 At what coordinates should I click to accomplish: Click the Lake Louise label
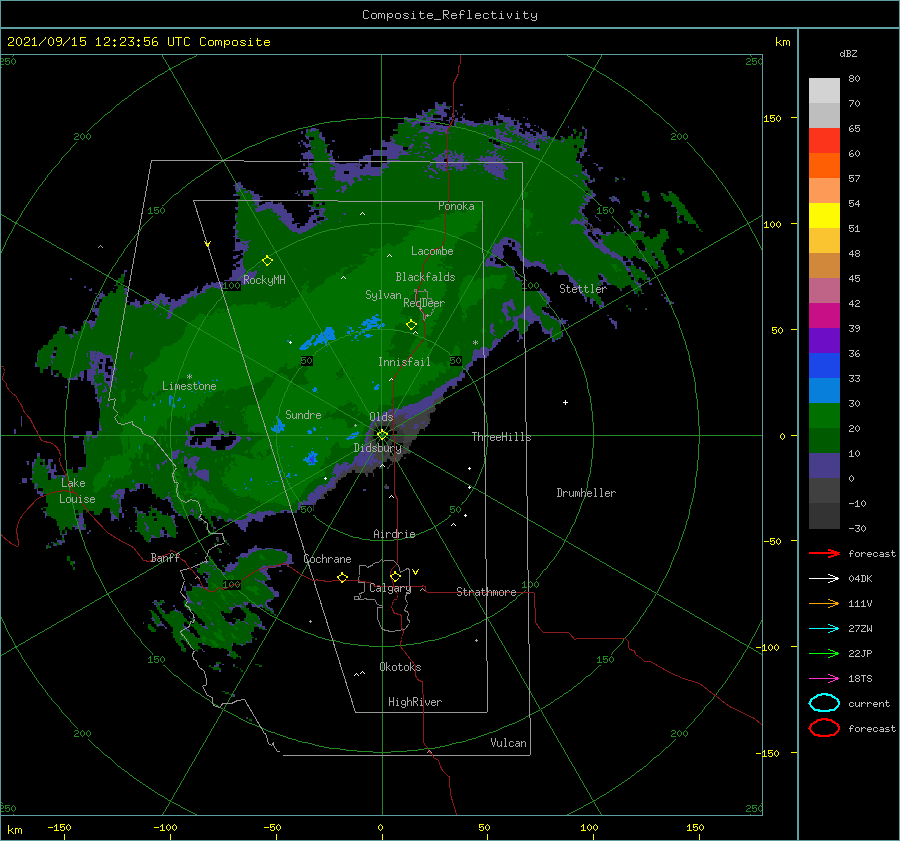pos(77,491)
